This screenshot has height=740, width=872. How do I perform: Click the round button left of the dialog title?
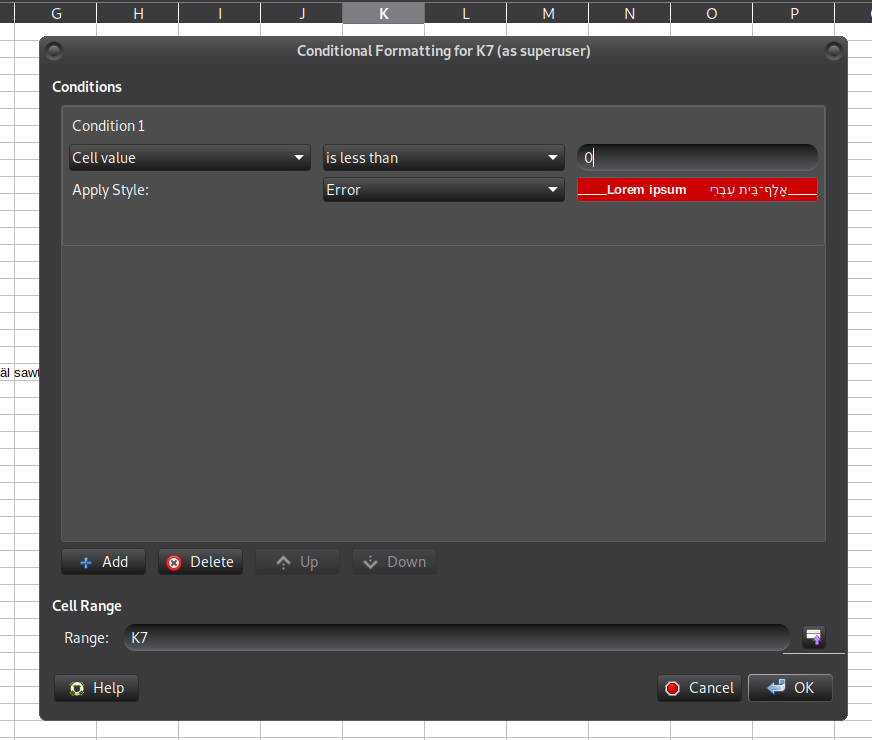tap(54, 51)
